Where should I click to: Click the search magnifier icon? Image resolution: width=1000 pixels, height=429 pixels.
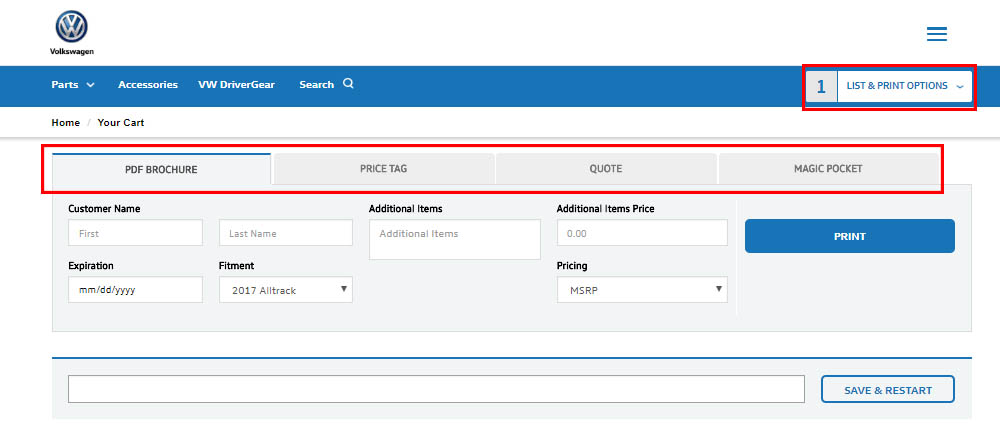tap(348, 84)
